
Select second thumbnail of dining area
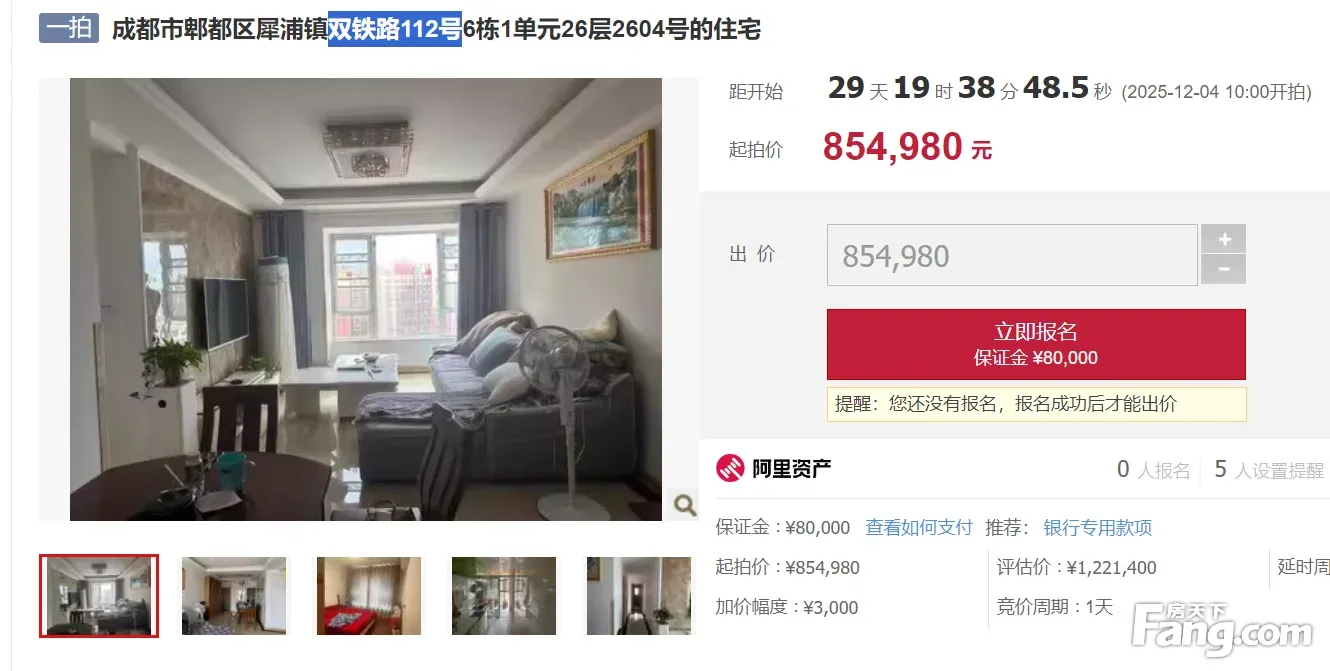[234, 596]
